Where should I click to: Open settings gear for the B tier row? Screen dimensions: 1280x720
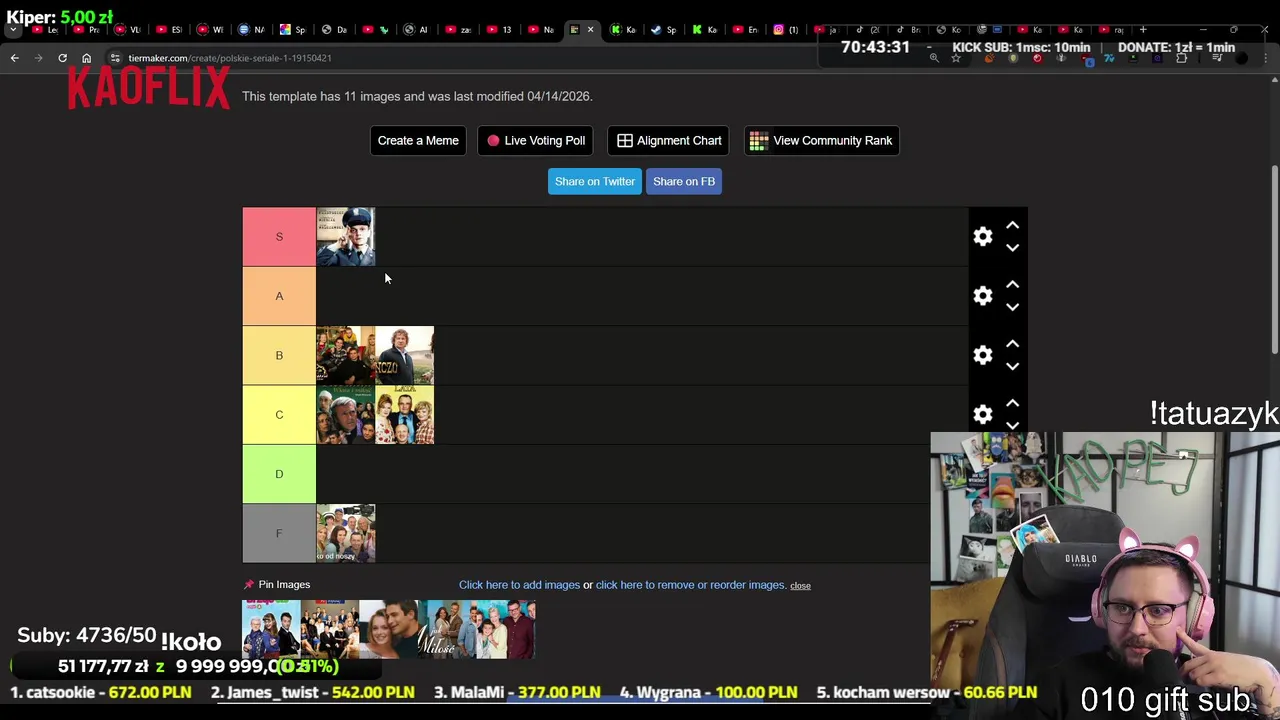pos(983,355)
